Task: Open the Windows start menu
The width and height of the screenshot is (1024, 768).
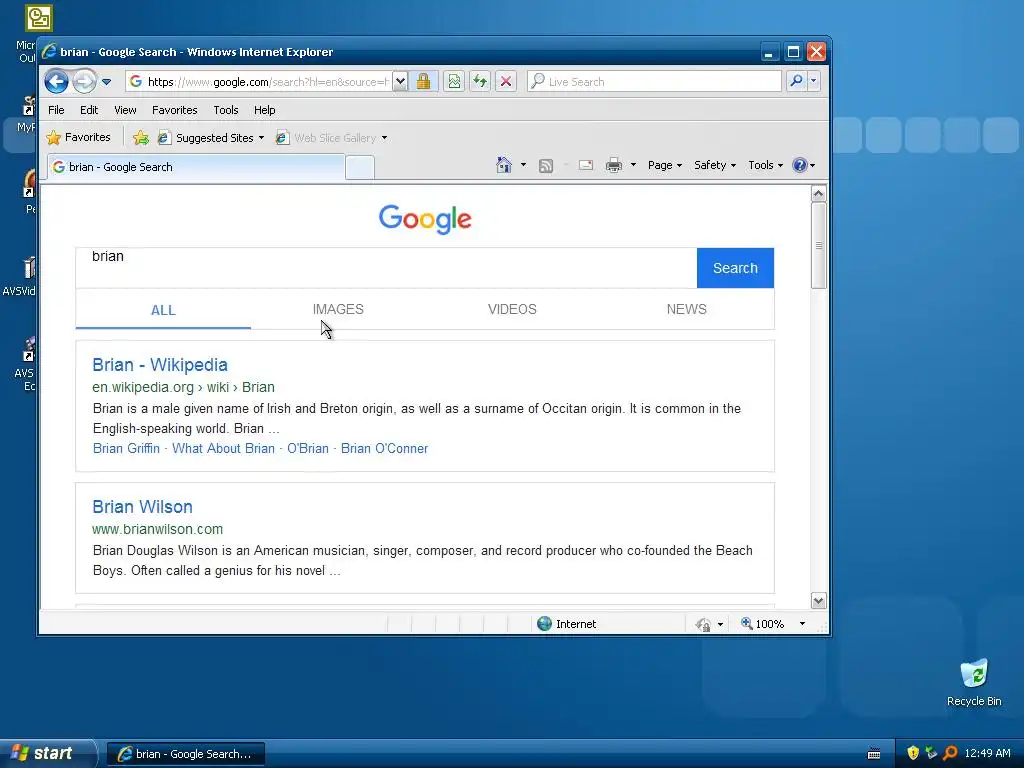Action: click(x=48, y=754)
